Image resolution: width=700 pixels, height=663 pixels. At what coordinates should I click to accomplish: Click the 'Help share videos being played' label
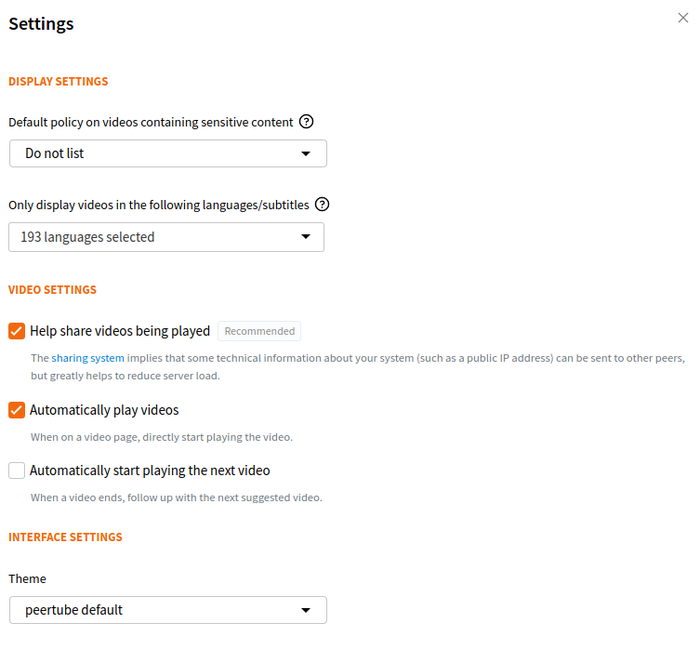[x=120, y=331]
